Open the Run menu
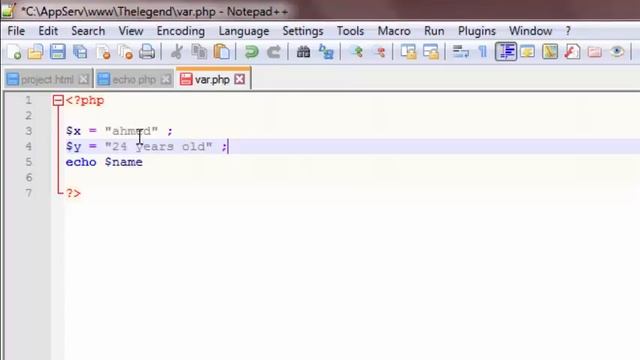Screen dimensions: 640x360 pyautogui.click(x=434, y=31)
